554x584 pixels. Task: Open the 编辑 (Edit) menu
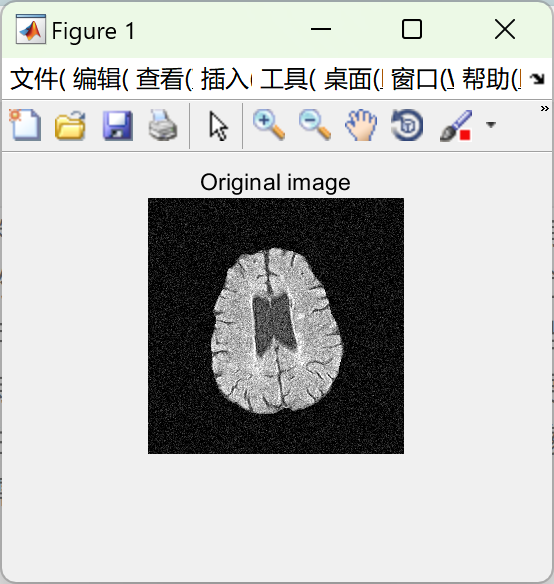point(101,79)
